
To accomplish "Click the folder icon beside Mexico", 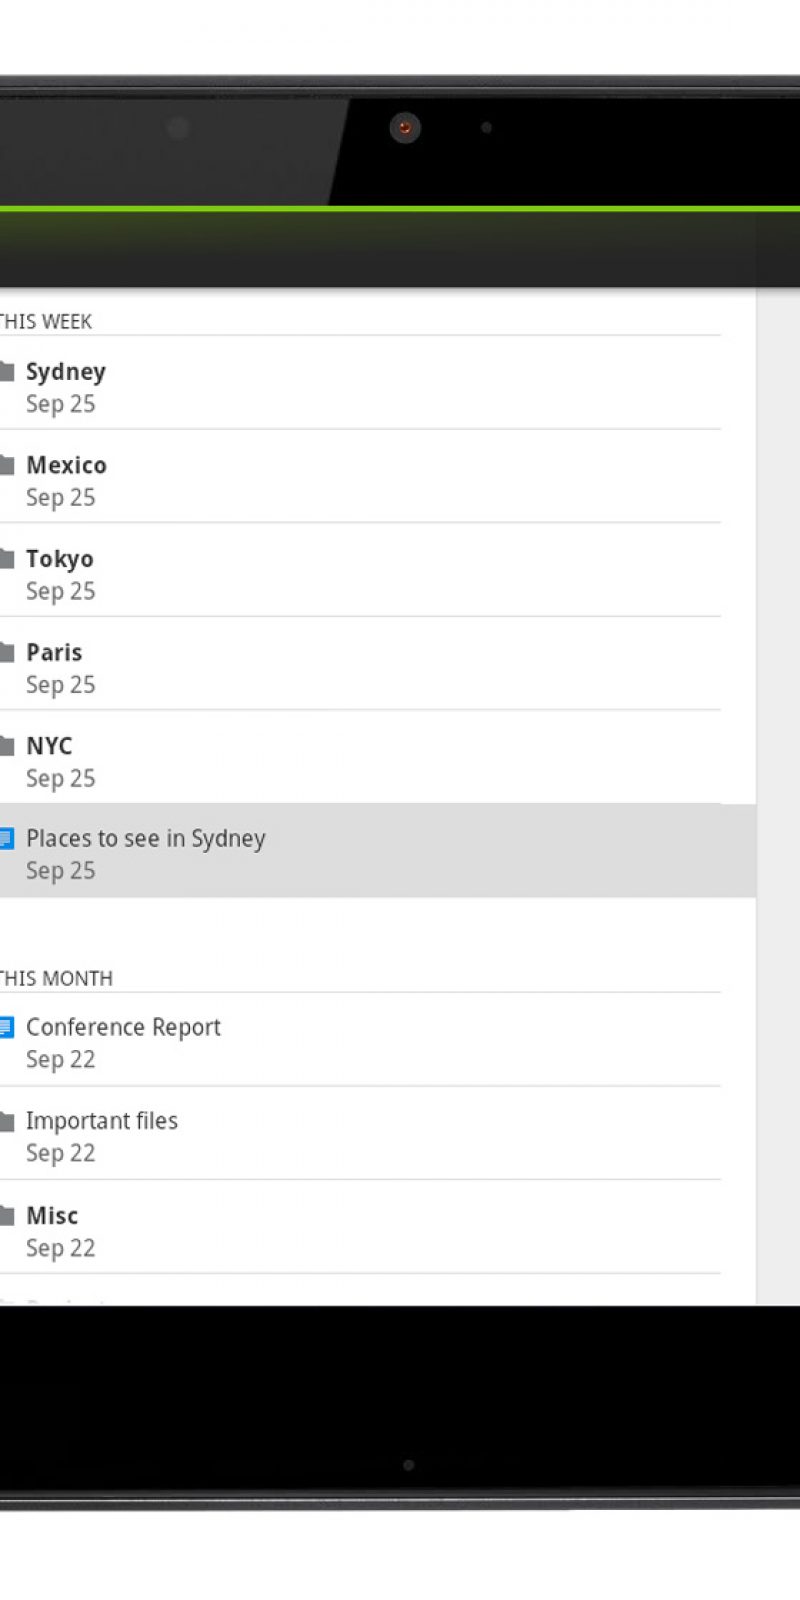I will click(7, 465).
